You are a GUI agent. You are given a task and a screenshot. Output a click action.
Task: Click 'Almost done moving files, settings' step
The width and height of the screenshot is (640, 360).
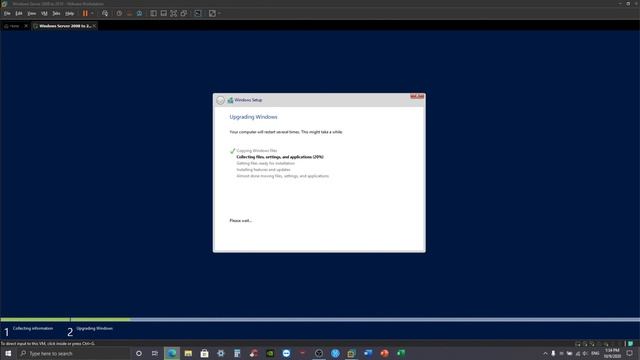pos(283,176)
